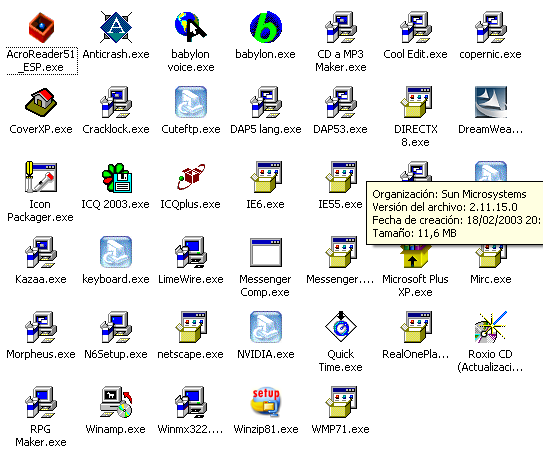Click the ICQplus.exe red box icon
Viewport: 543px width, 454px height.
pyautogui.click(x=191, y=177)
